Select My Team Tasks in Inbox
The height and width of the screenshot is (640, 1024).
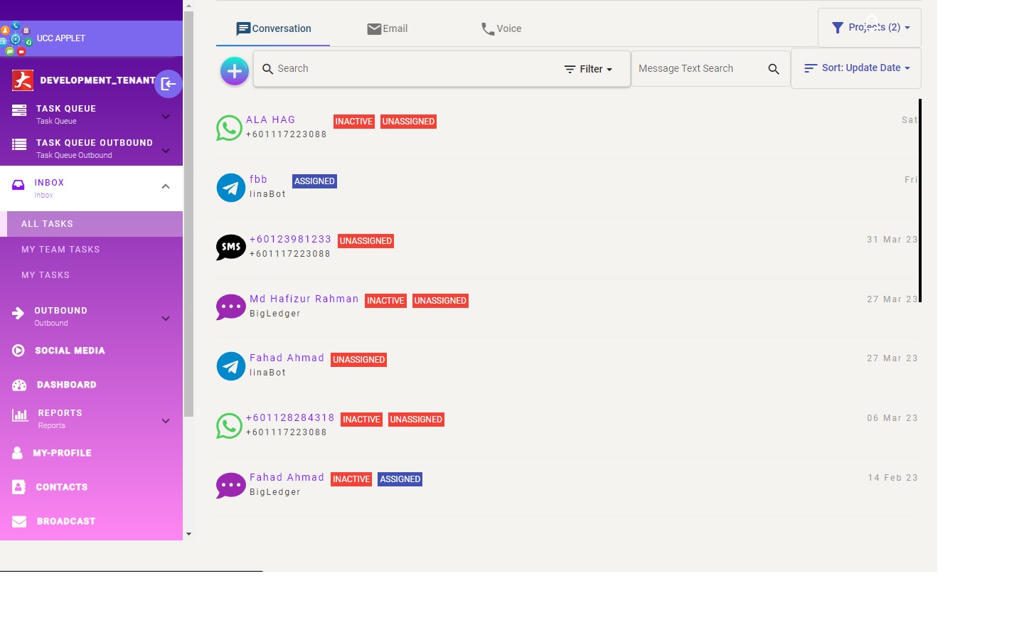tap(61, 250)
